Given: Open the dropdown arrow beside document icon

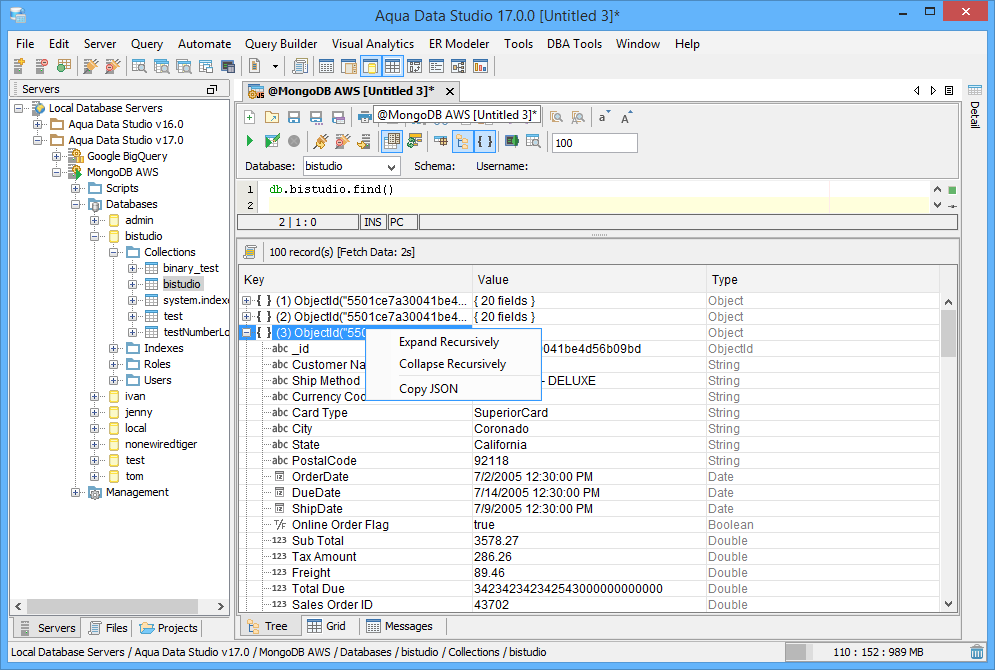Looking at the screenshot, I should [x=275, y=66].
